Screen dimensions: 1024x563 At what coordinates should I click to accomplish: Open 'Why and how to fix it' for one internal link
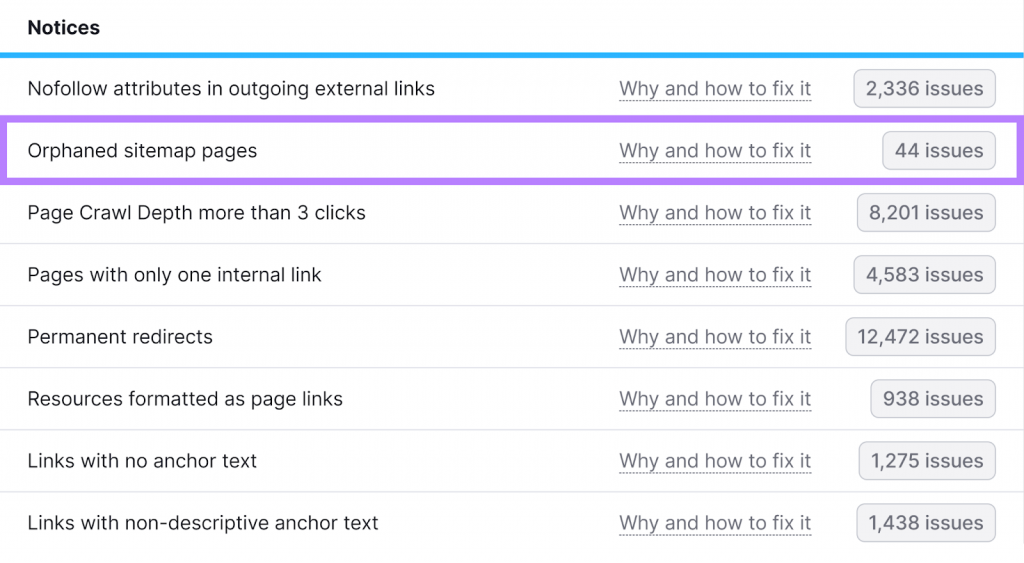point(714,275)
